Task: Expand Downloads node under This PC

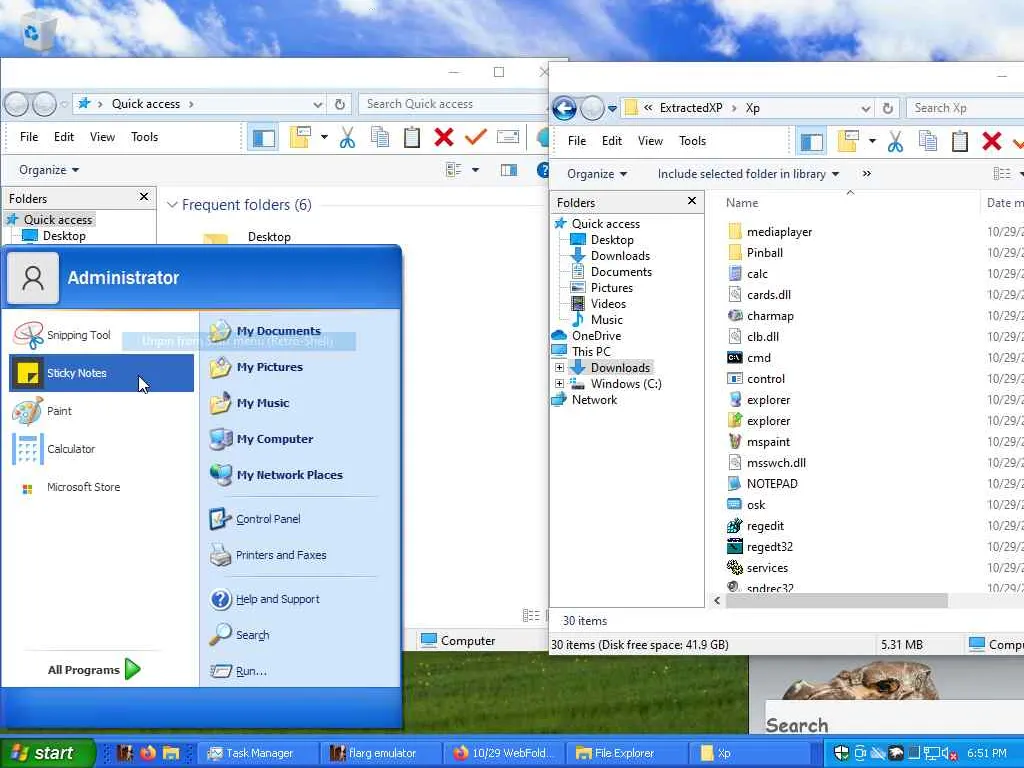Action: click(x=560, y=368)
